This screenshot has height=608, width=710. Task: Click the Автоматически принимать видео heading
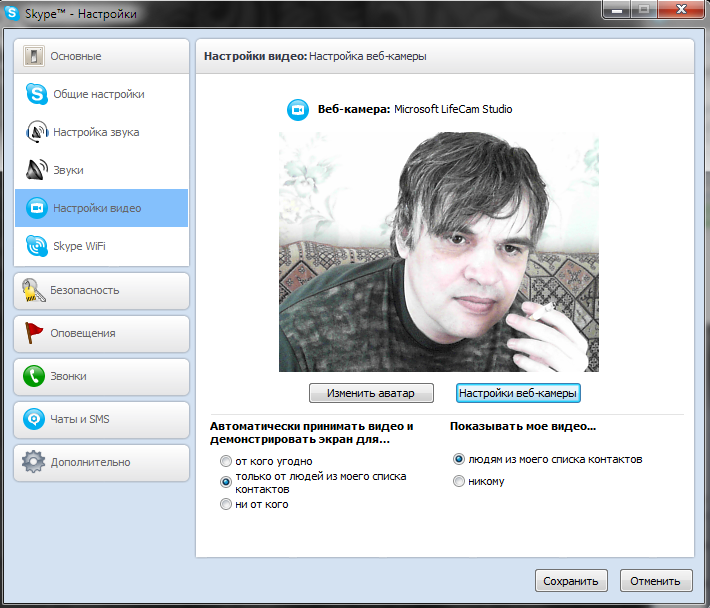pos(312,433)
